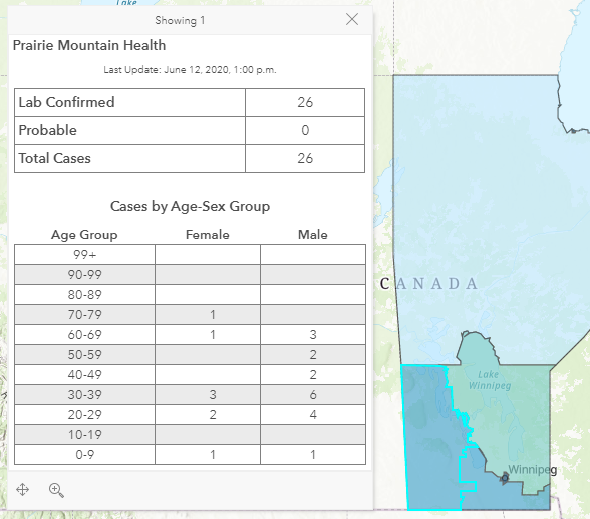The height and width of the screenshot is (519, 590).
Task: Click the Total Cases value 26
Action: tap(305, 158)
